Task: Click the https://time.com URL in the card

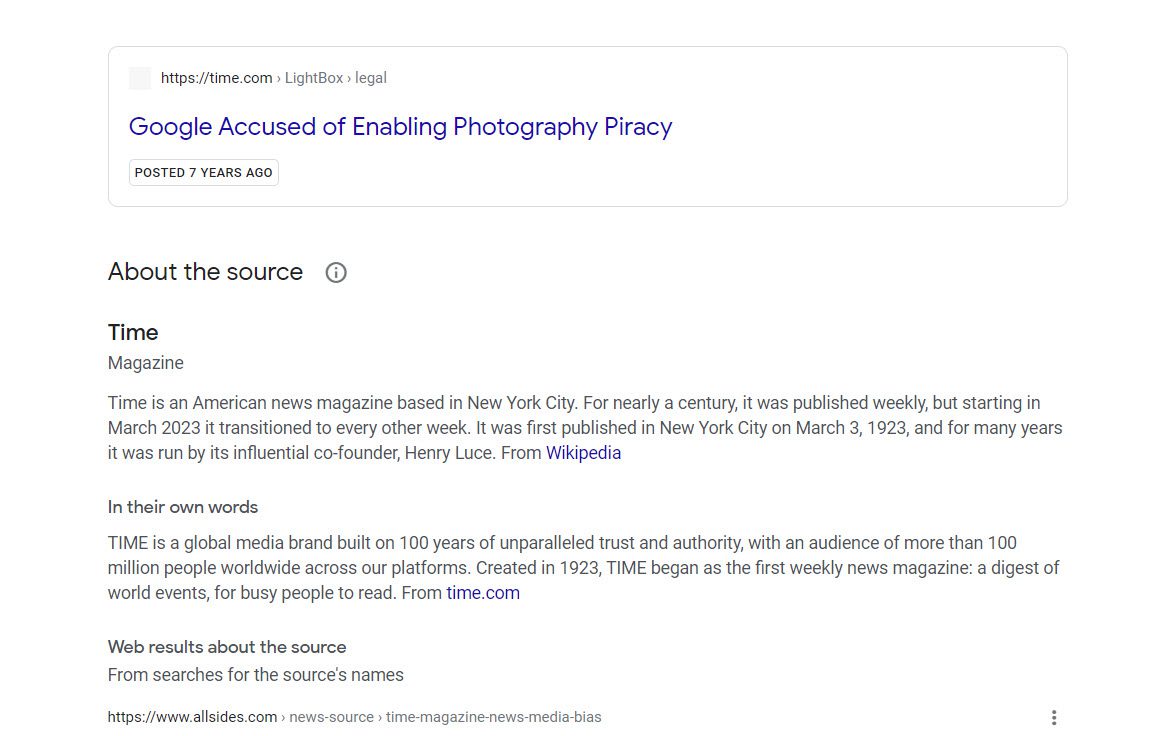Action: 216,78
